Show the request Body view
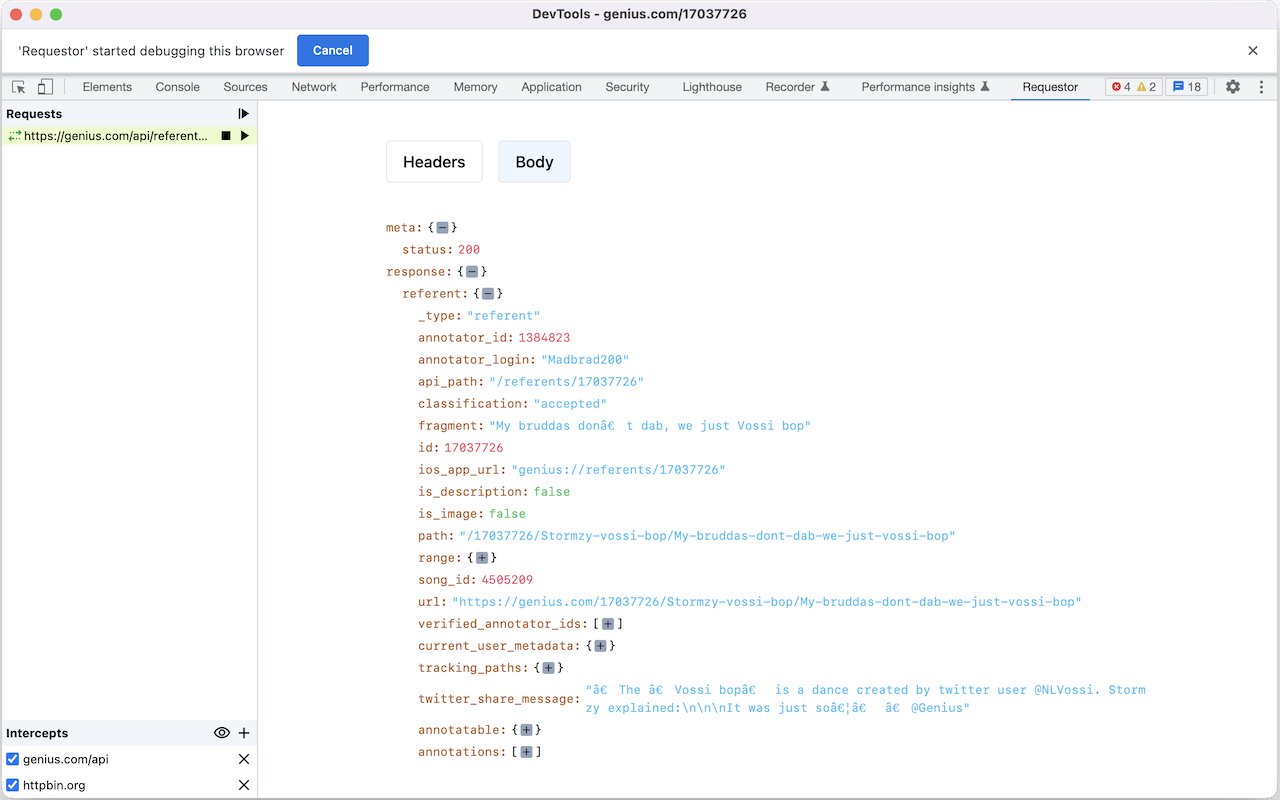 coord(534,162)
